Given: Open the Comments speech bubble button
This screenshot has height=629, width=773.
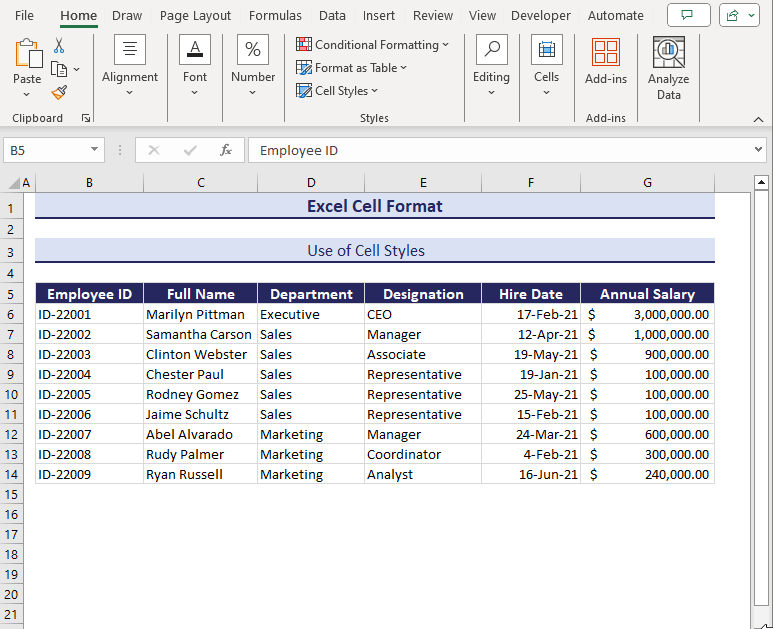Looking at the screenshot, I should coord(688,15).
